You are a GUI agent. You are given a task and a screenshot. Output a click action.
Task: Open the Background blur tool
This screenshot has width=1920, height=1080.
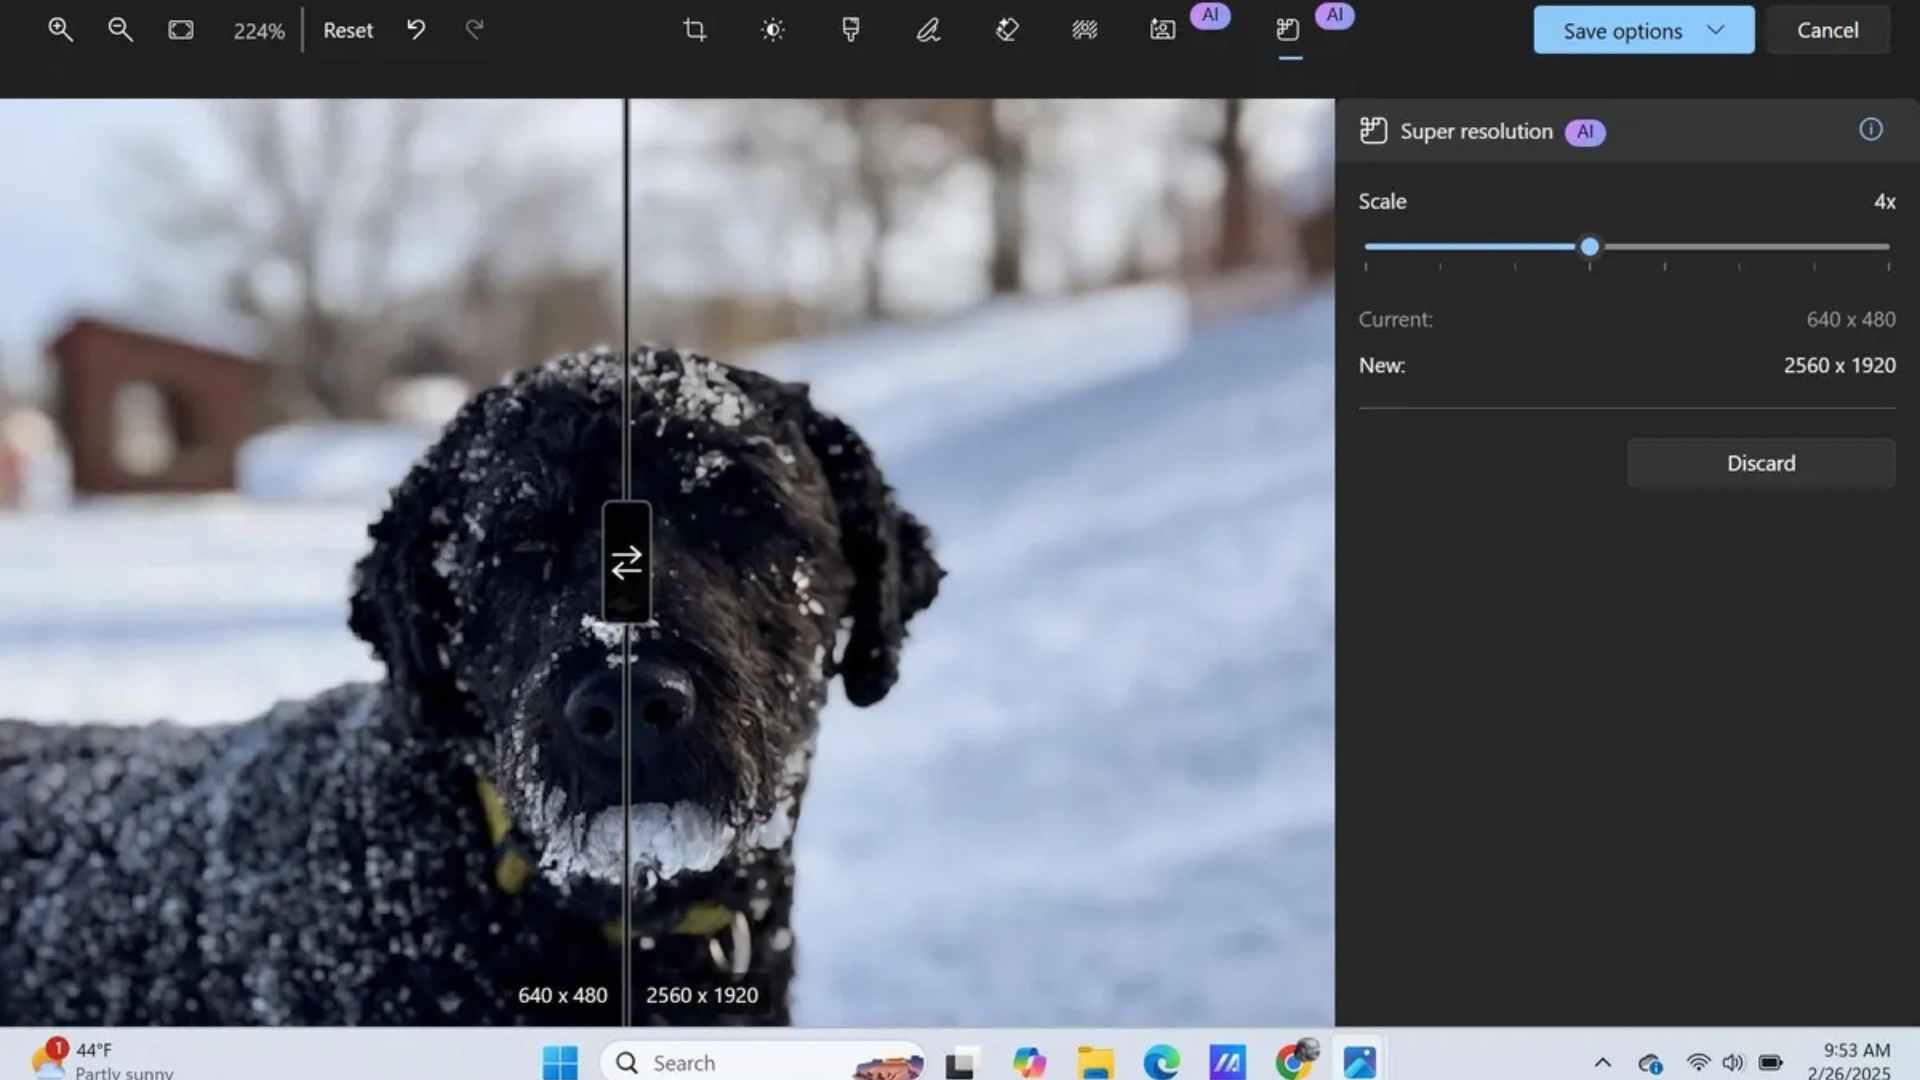point(1085,30)
